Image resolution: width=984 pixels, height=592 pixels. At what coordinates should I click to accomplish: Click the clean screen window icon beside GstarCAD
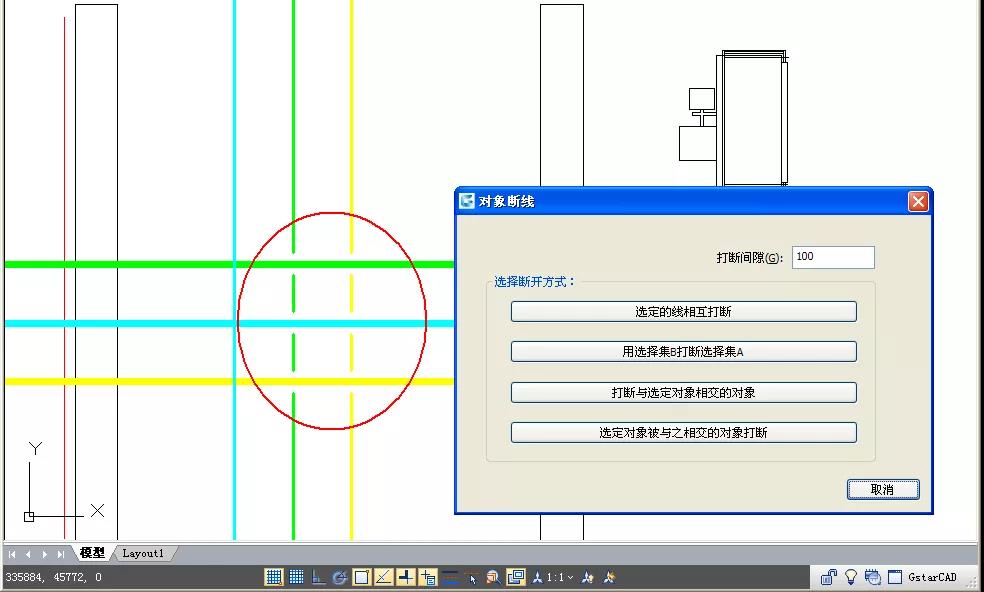[895, 577]
